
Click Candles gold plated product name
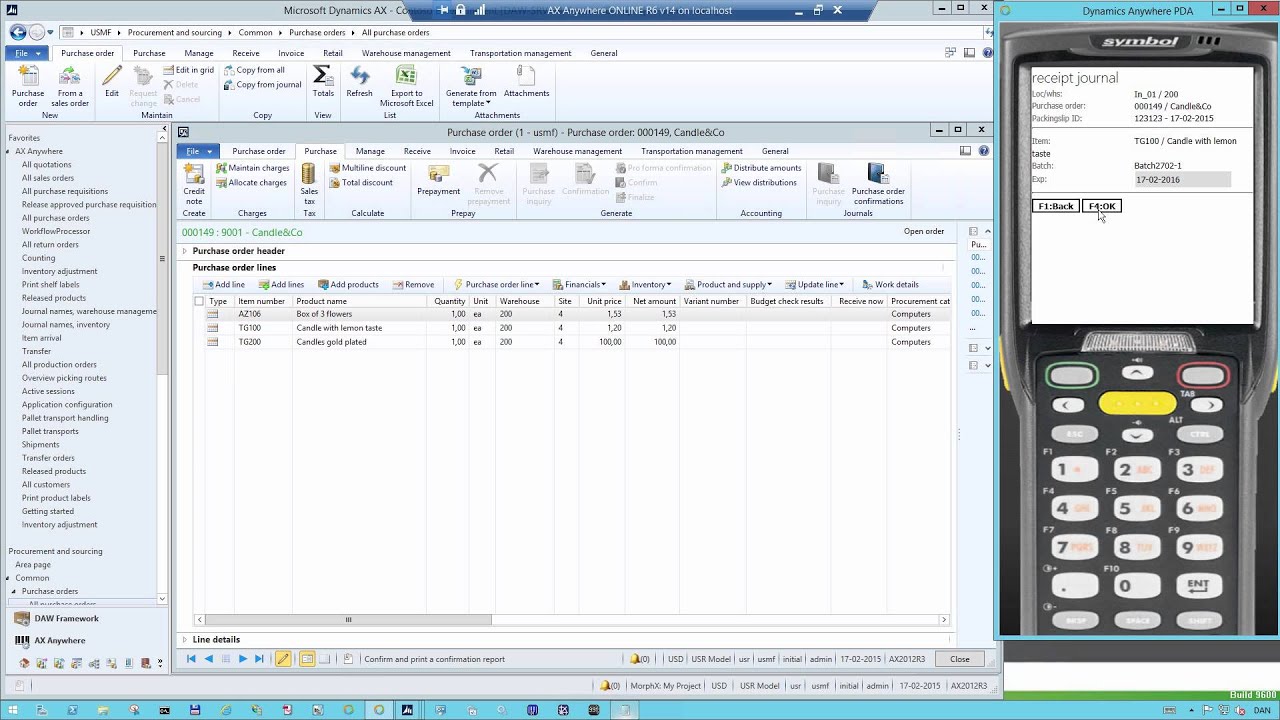pyautogui.click(x=331, y=342)
